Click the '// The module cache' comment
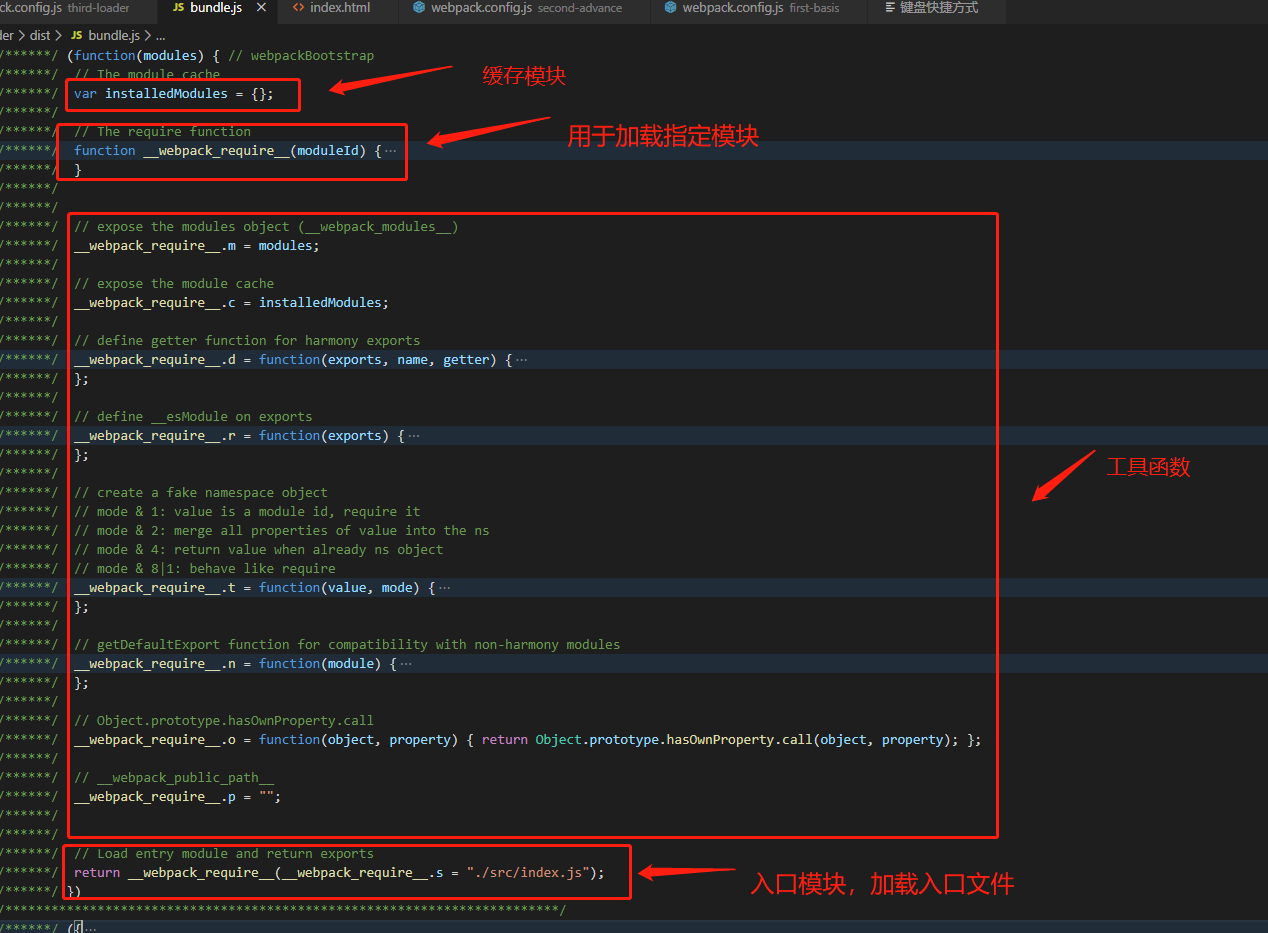Viewport: 1268px width, 933px height. 147,74
